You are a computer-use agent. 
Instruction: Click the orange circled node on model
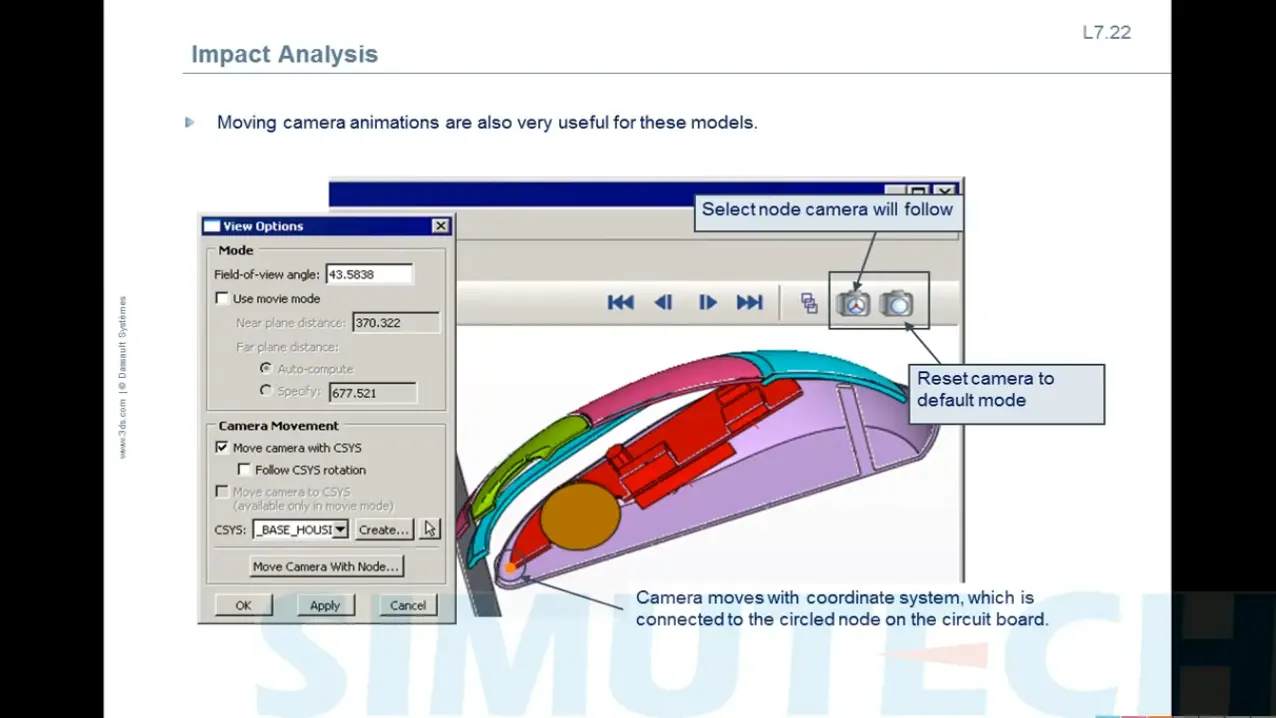coord(510,568)
